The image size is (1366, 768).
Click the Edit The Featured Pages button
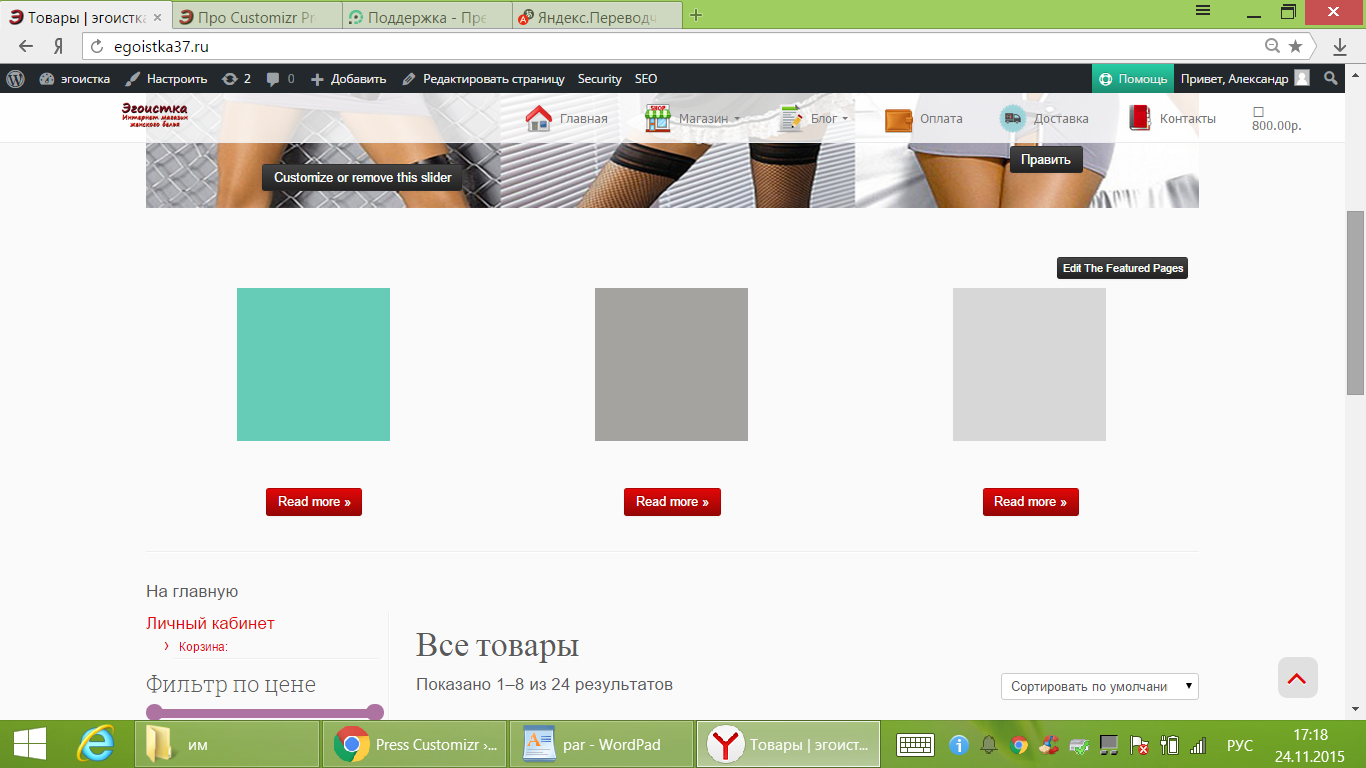click(x=1122, y=268)
